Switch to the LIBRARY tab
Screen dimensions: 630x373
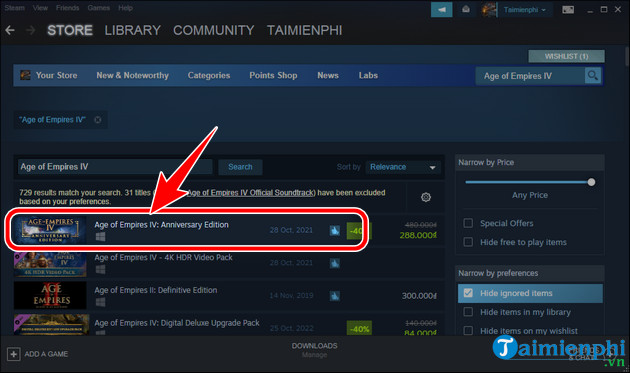(x=133, y=31)
